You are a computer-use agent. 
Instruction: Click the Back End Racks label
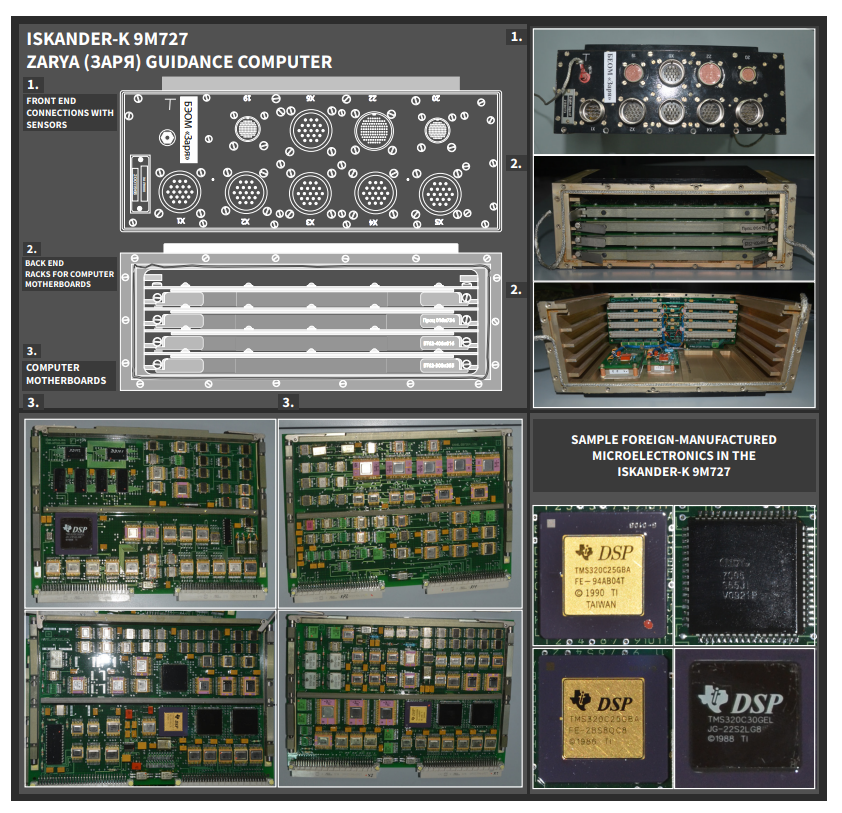click(x=70, y=273)
